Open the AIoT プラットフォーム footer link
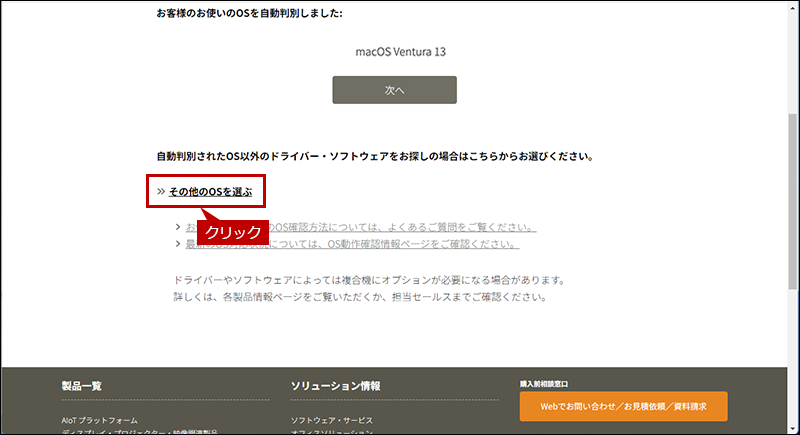This screenshot has height=435, width=800. 99,420
